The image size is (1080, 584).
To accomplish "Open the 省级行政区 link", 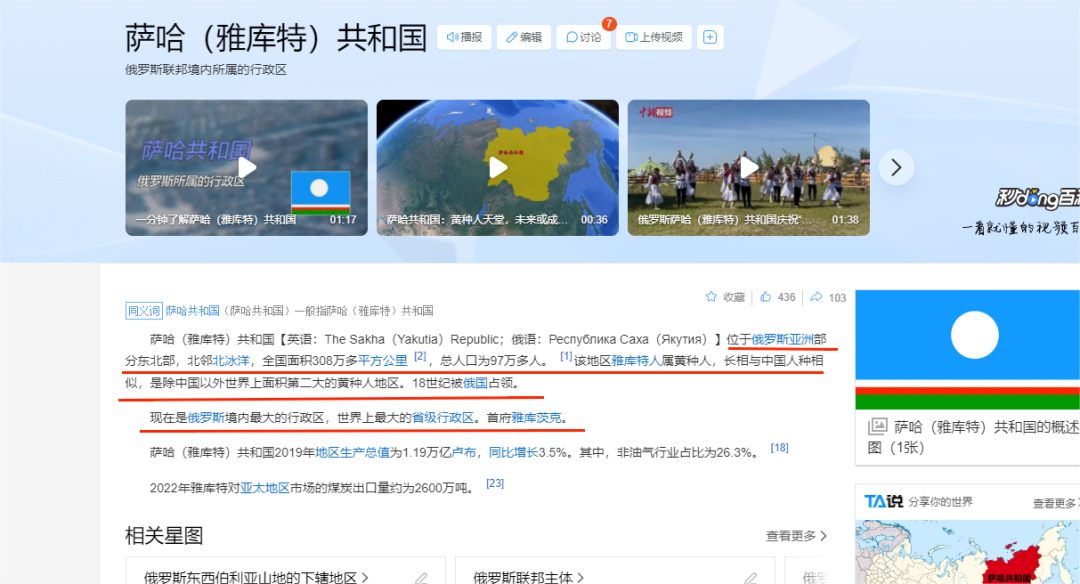I will point(443,417).
